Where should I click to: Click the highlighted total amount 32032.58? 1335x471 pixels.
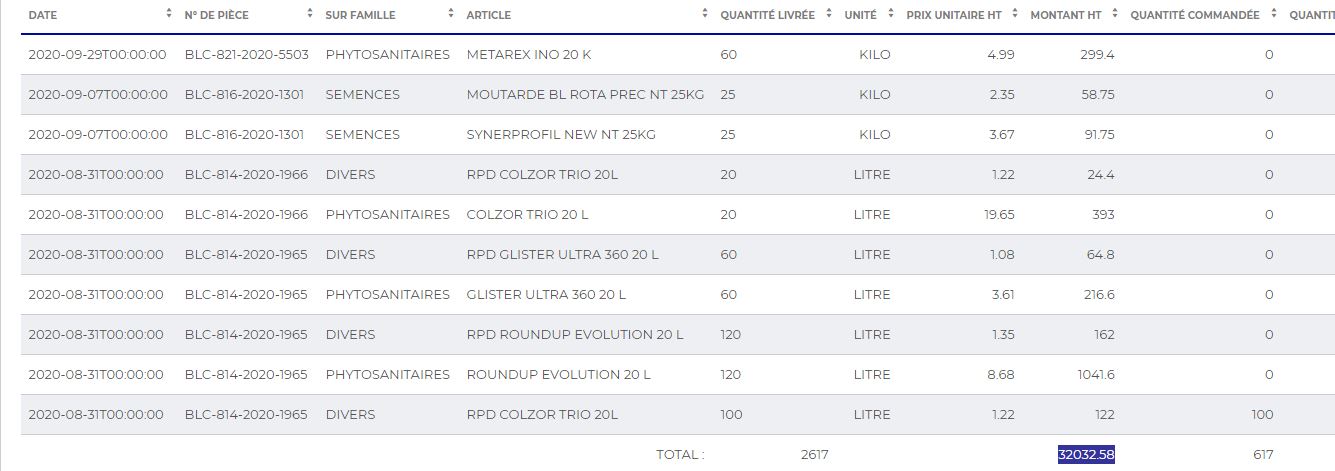(1086, 455)
